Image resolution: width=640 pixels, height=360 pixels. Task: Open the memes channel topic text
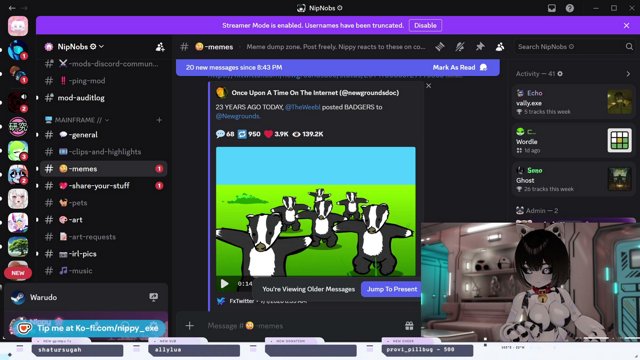(x=336, y=47)
